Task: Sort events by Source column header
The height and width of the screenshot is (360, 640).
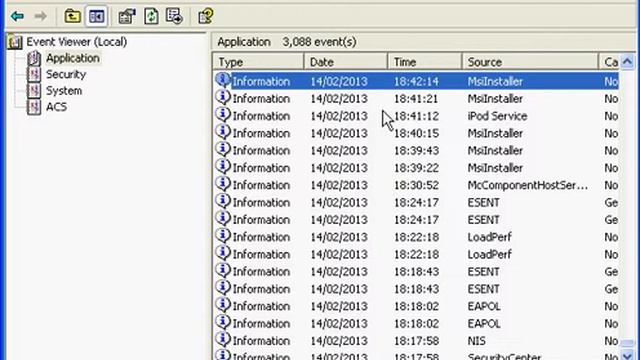Action: [530, 62]
